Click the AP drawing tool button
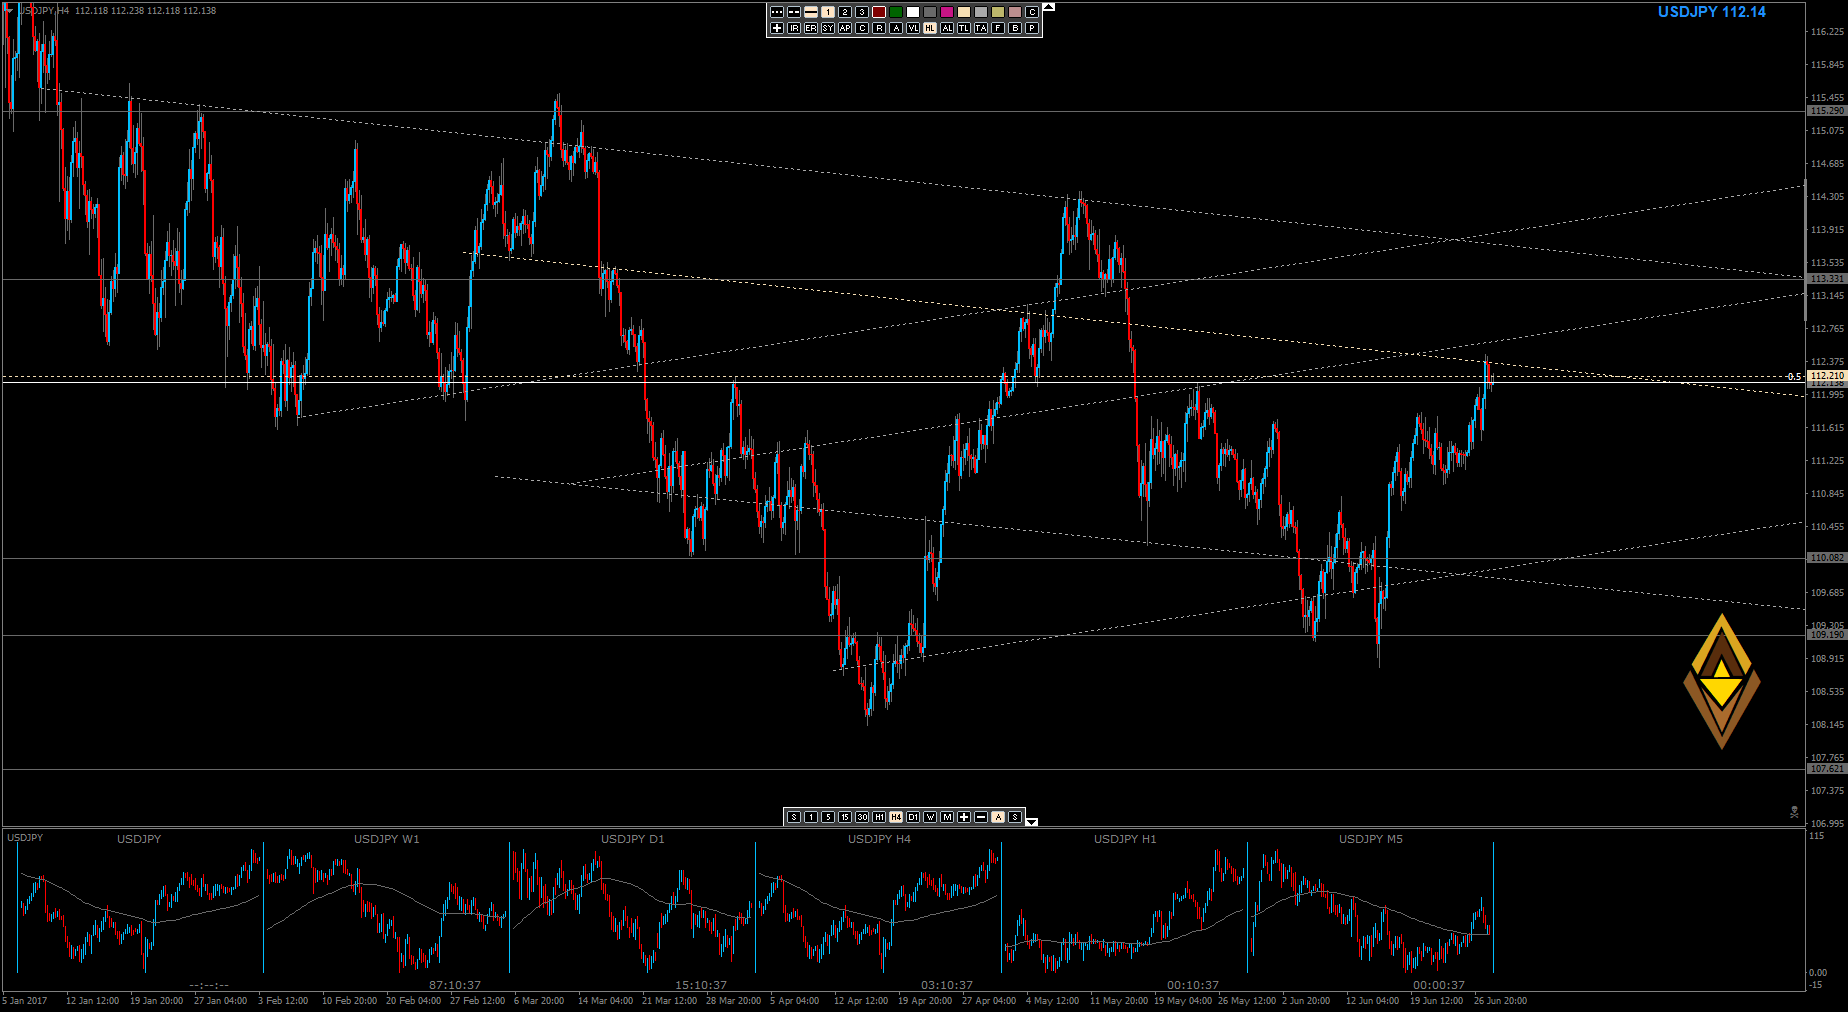This screenshot has width=1848, height=1012. [x=845, y=28]
